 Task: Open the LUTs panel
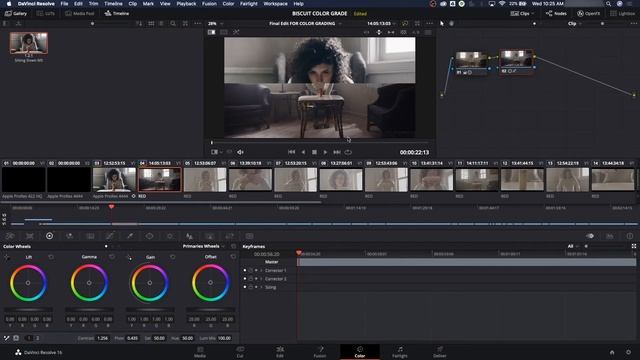coord(45,13)
